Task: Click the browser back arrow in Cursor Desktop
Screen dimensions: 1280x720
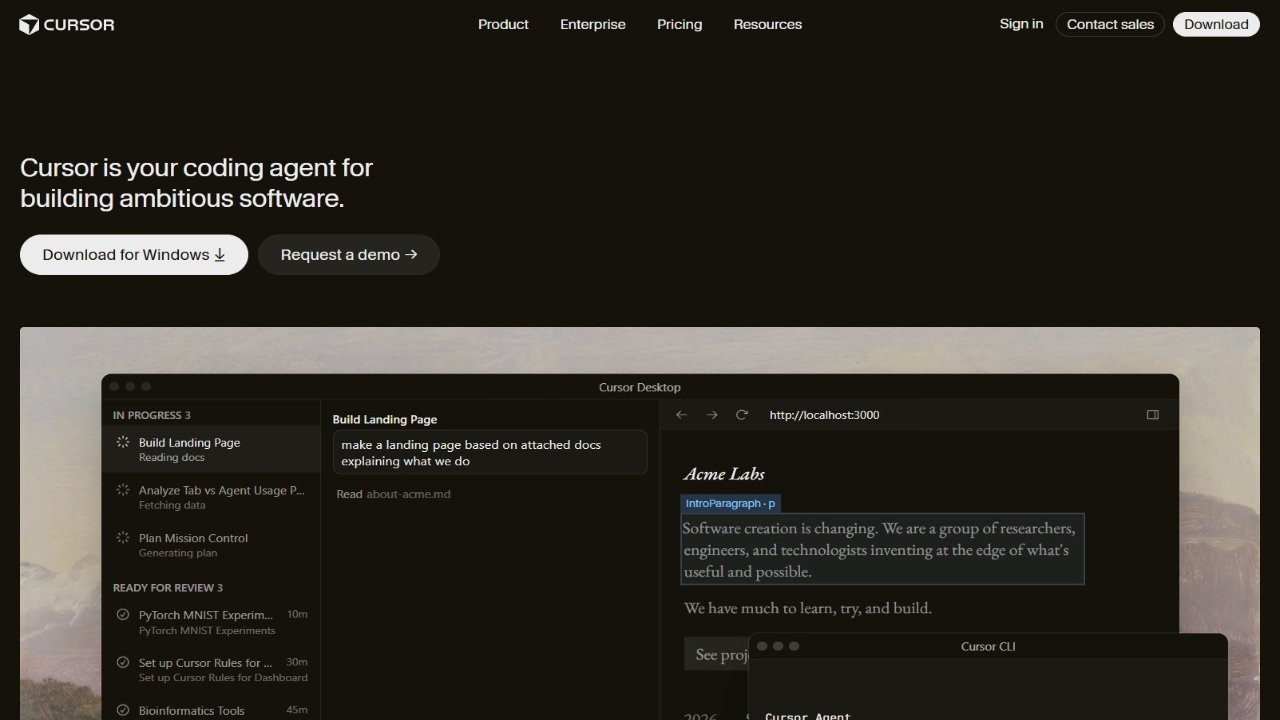Action: point(682,415)
